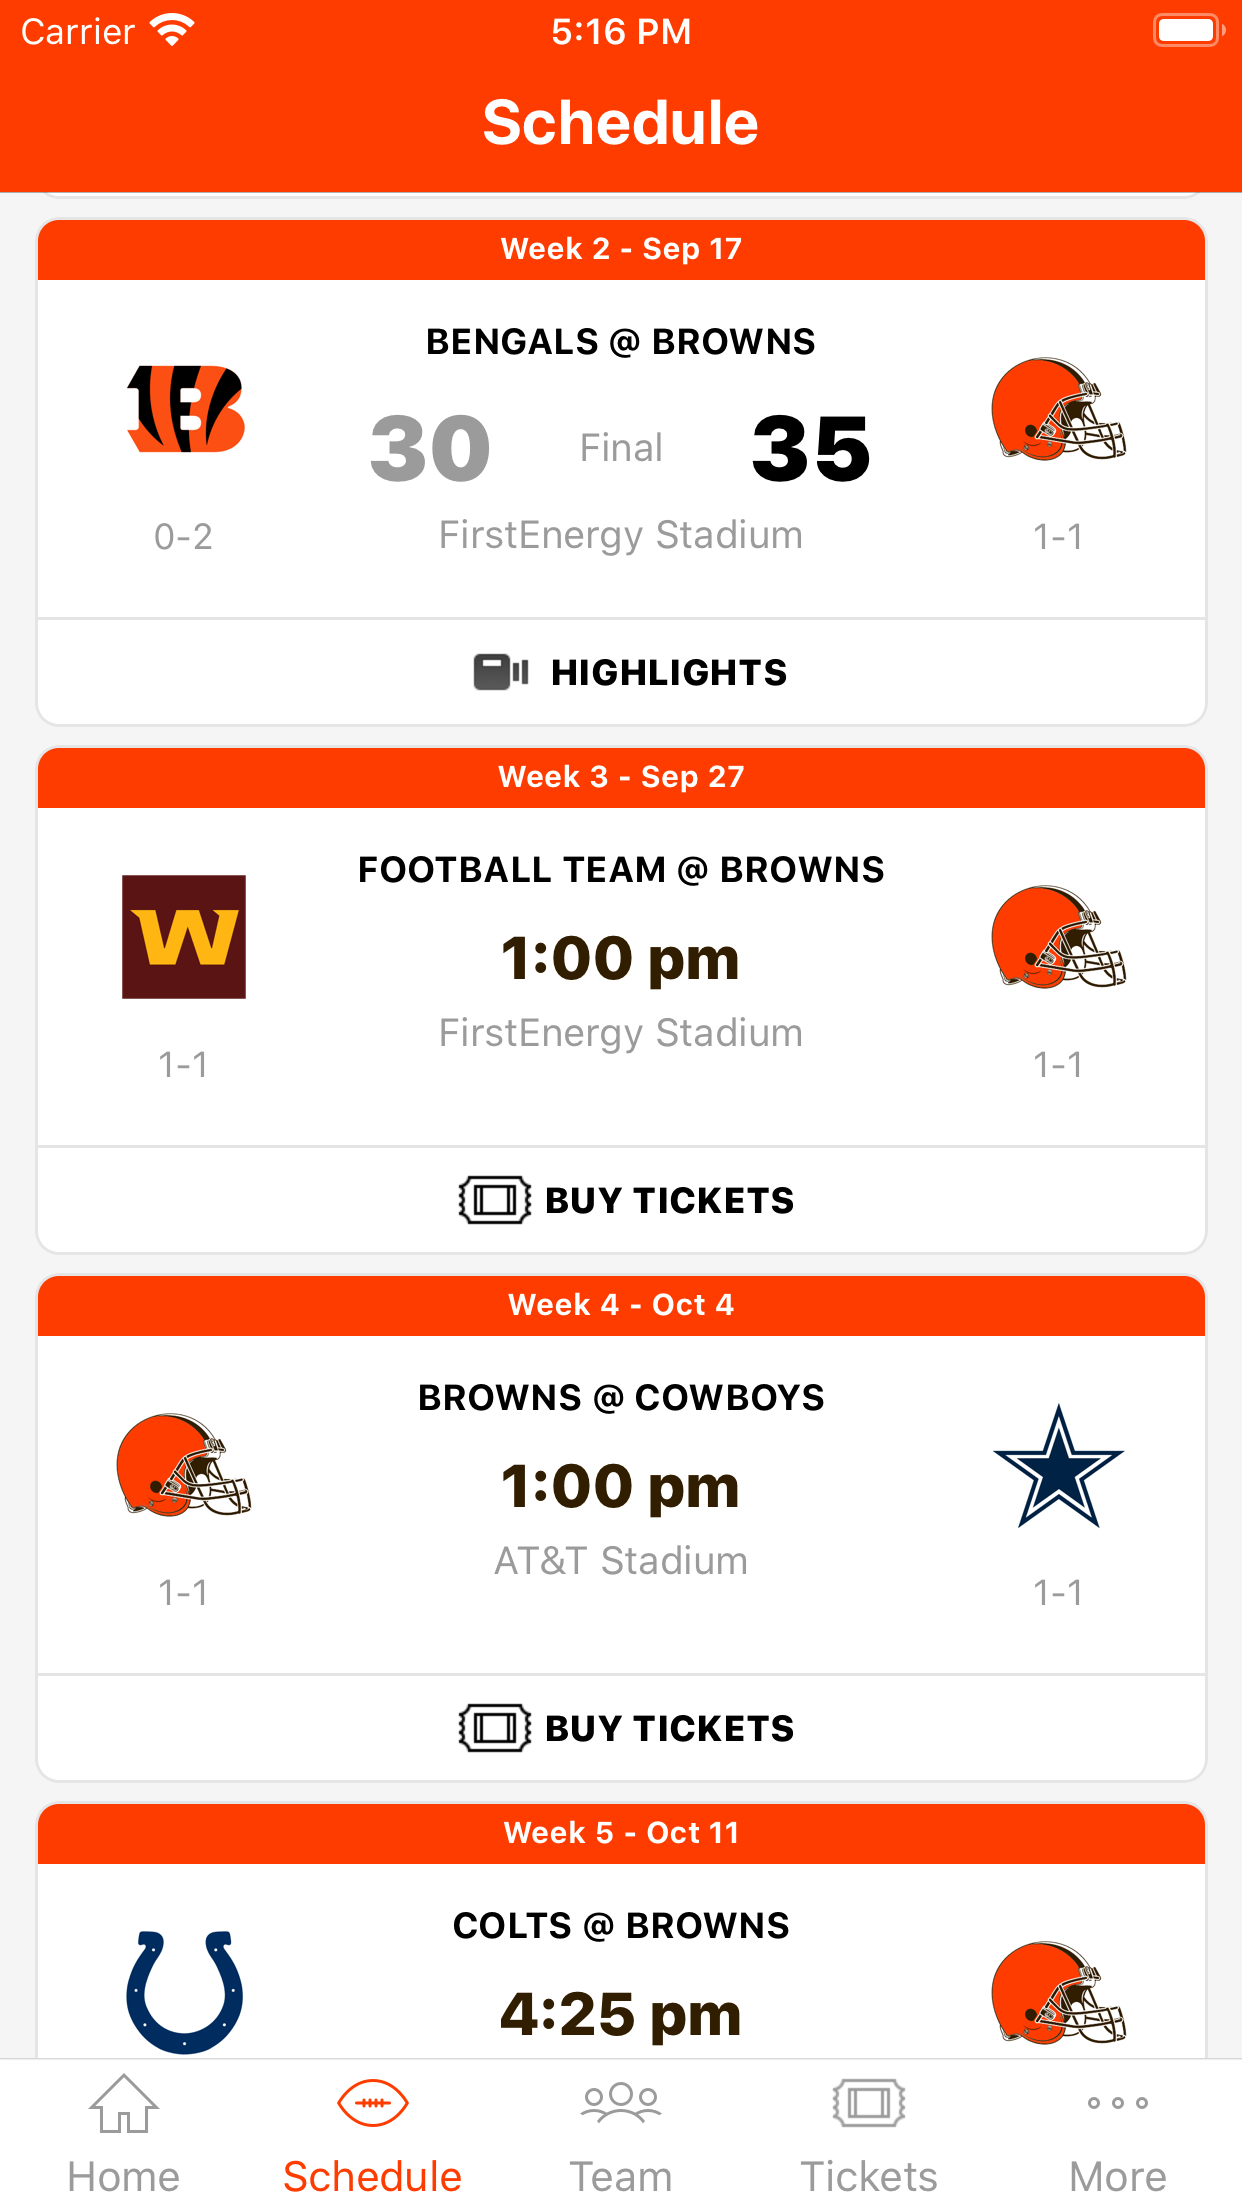
Task: Select the Schedule tab
Action: (372, 2132)
